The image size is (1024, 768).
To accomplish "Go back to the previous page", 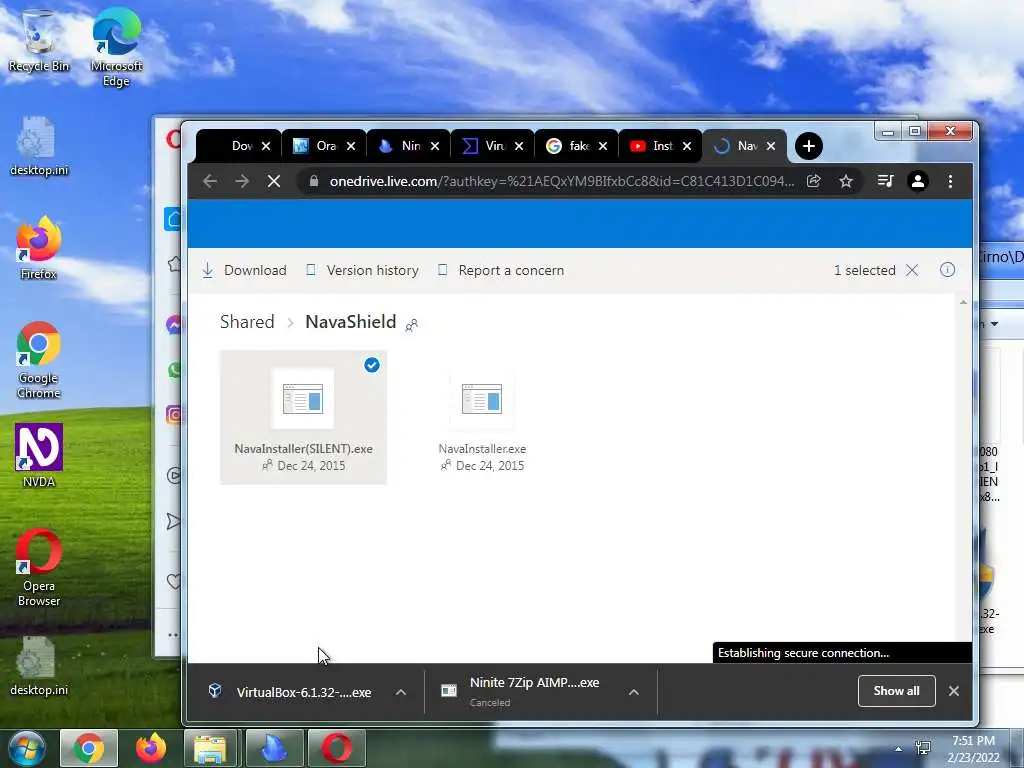I will tap(210, 181).
